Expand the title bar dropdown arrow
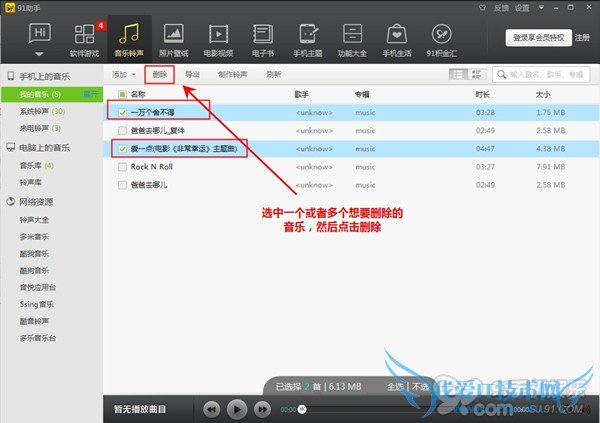Image resolution: width=600 pixels, height=423 pixels. tap(541, 7)
